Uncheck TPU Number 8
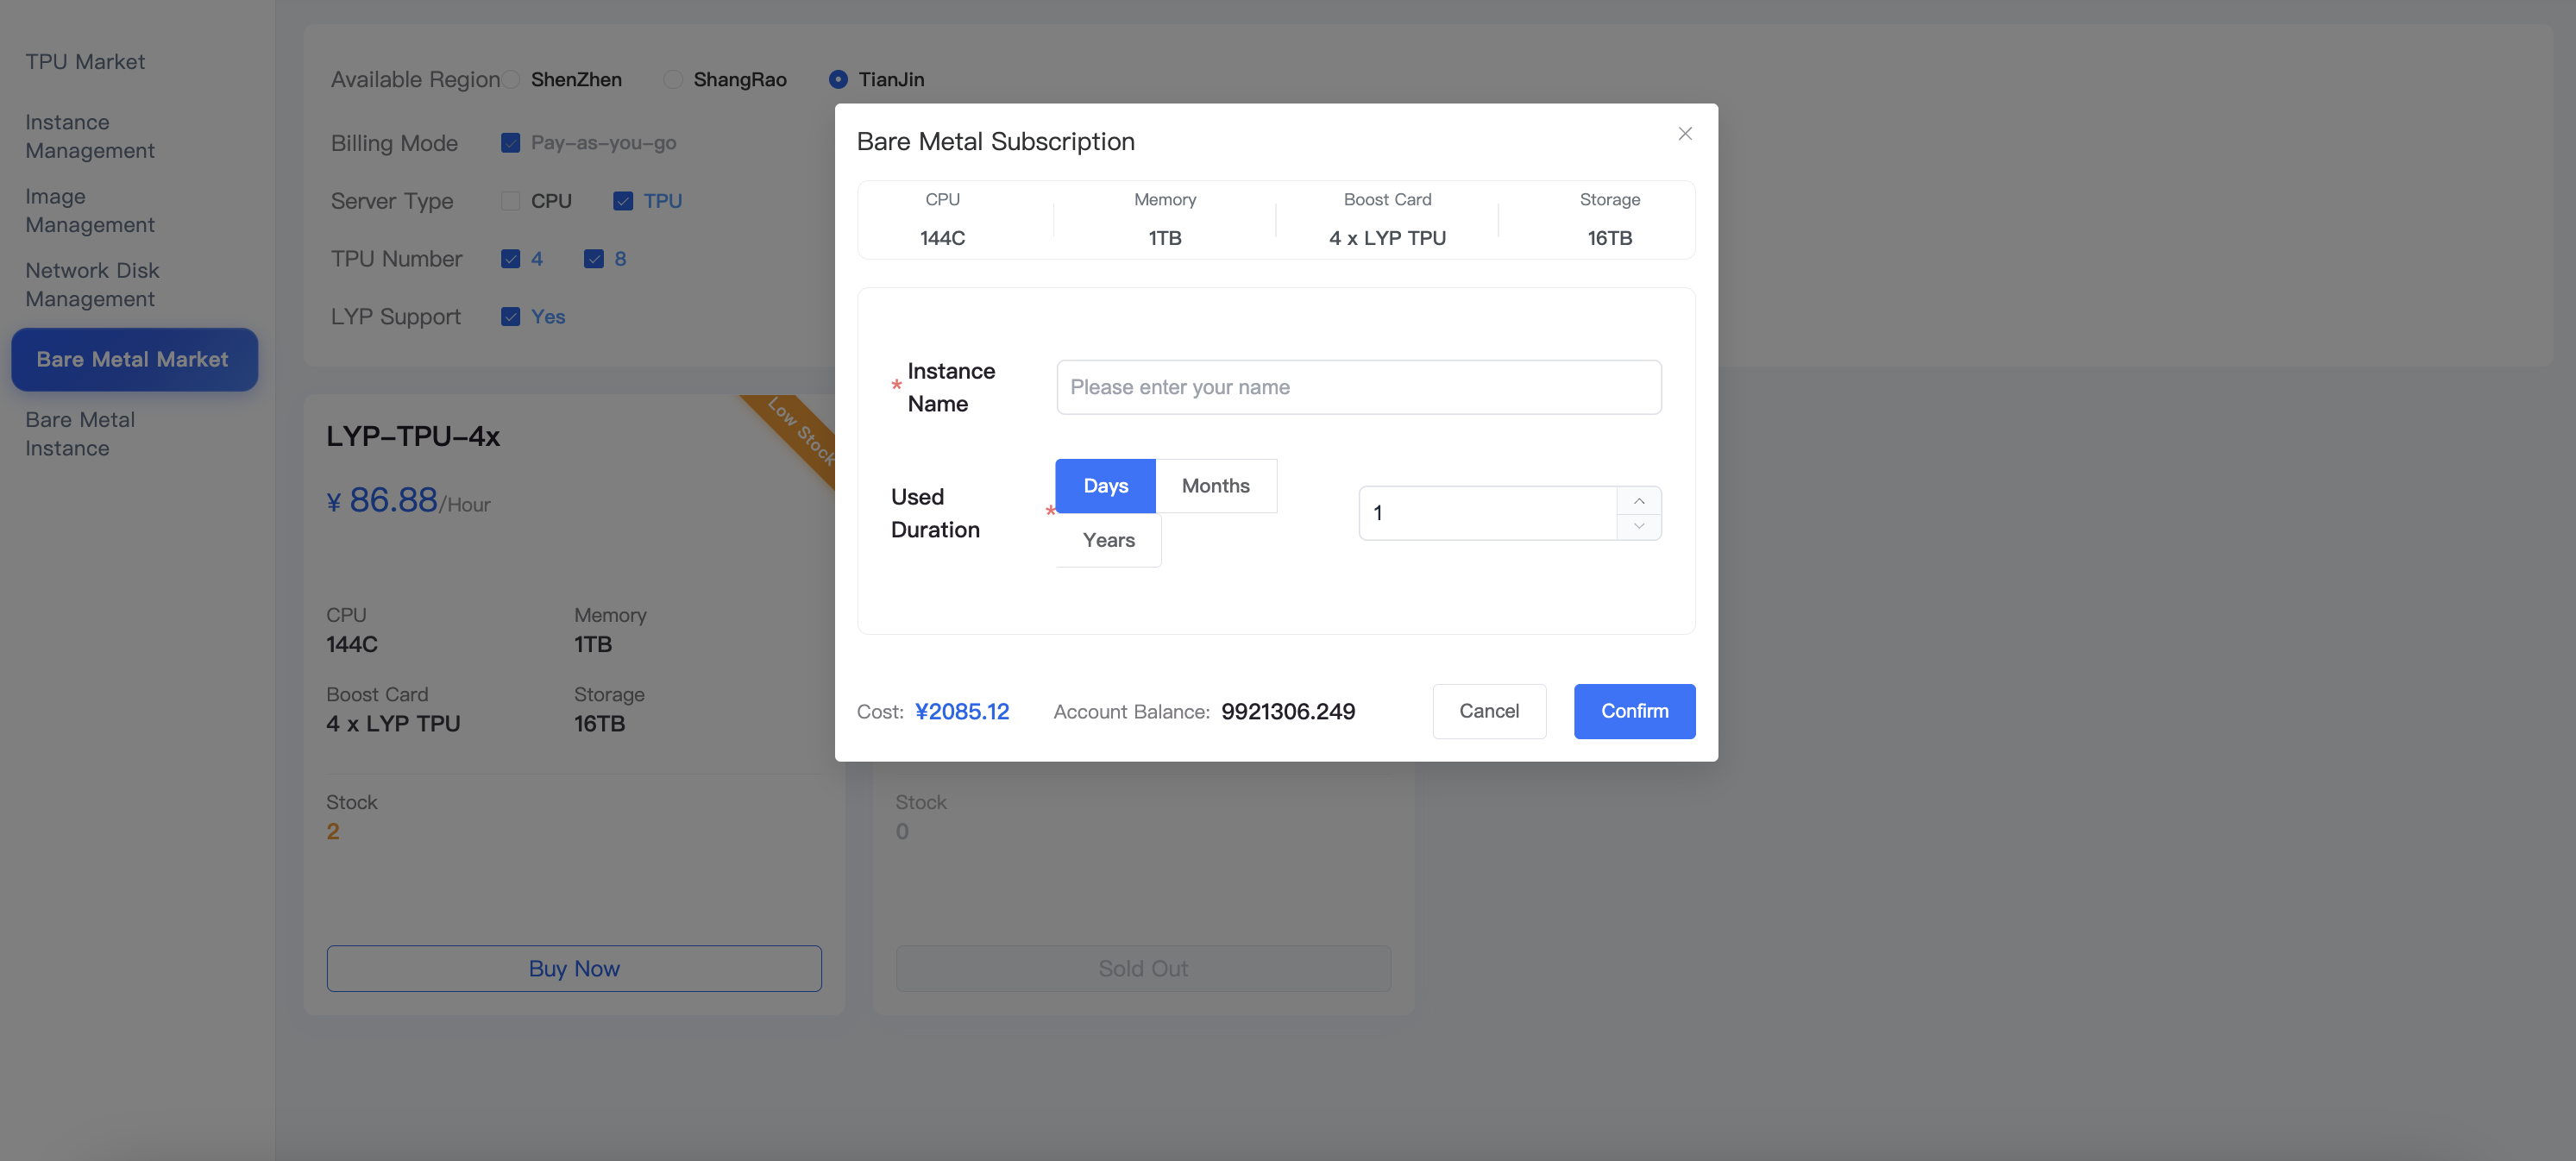Image resolution: width=2576 pixels, height=1161 pixels. pyautogui.click(x=594, y=258)
